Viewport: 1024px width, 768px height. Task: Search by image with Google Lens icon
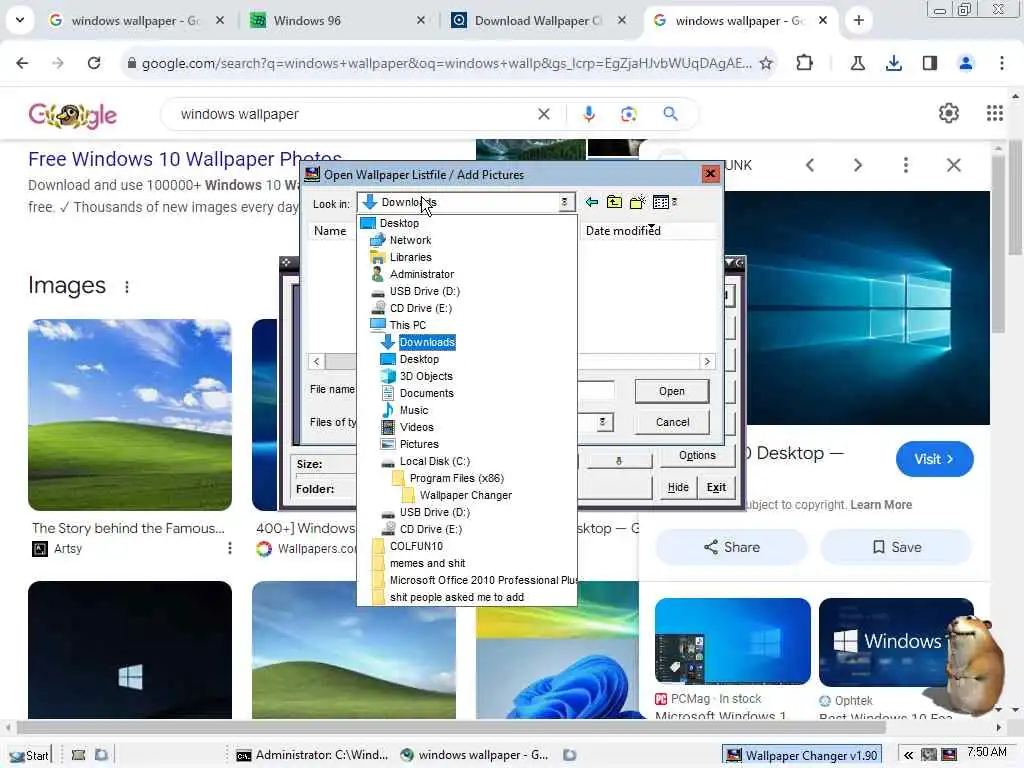pyautogui.click(x=628, y=114)
